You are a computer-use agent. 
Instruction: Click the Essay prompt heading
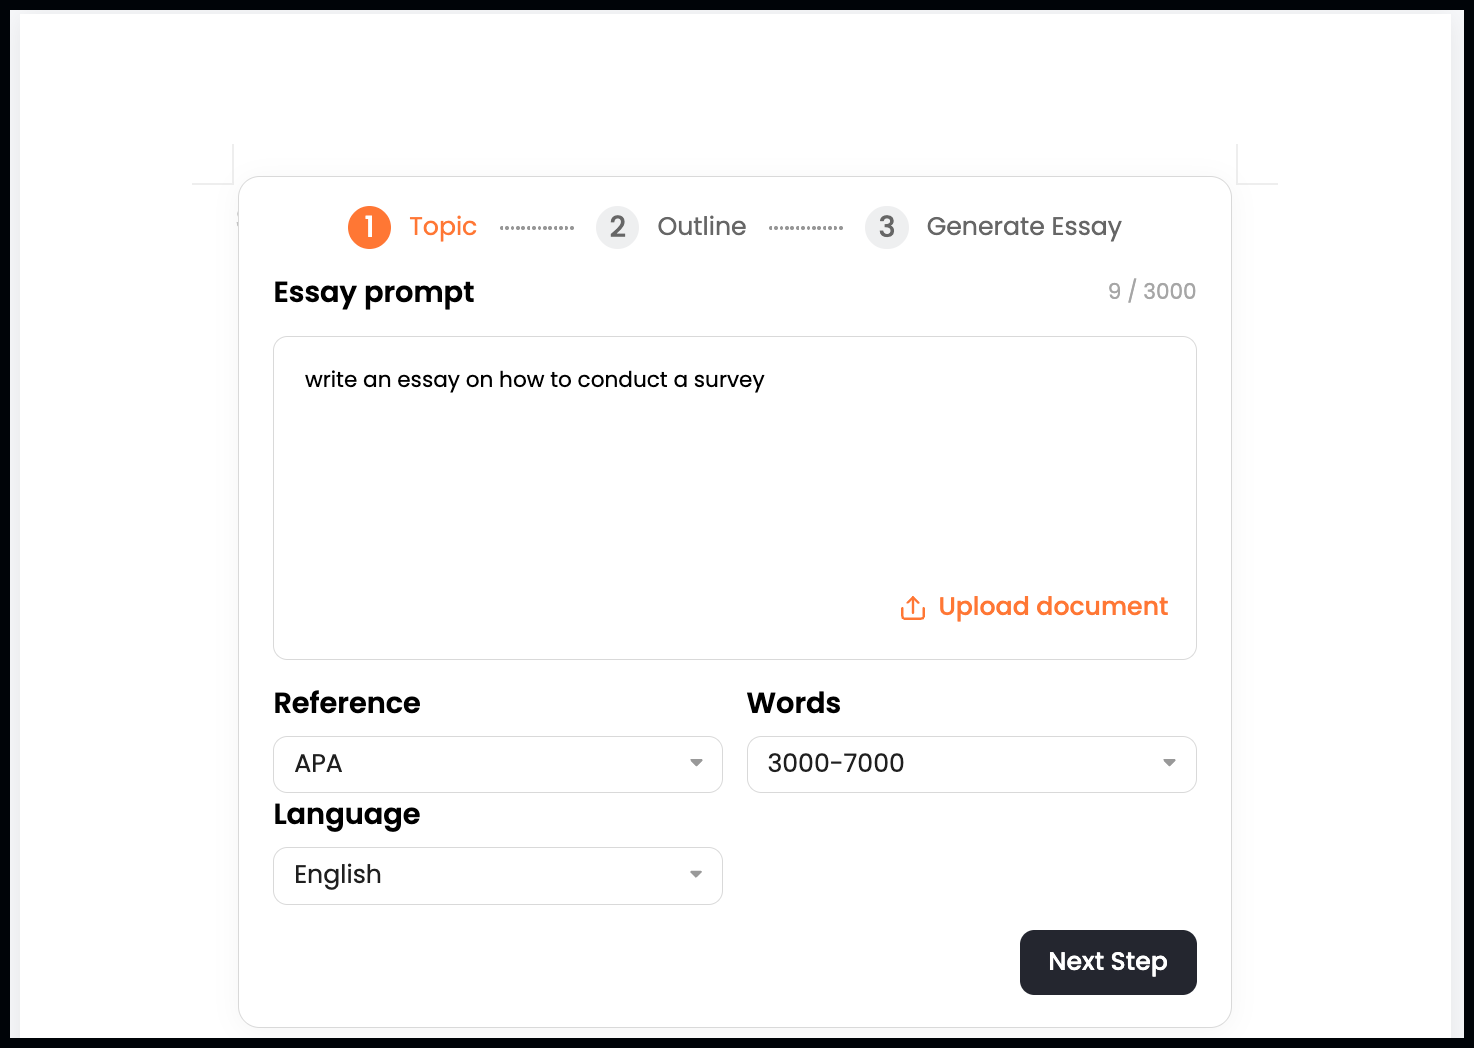(374, 292)
